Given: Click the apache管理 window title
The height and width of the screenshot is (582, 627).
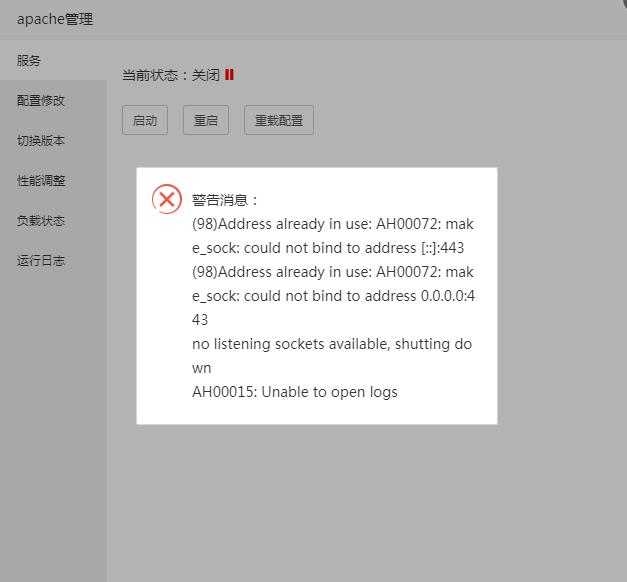Looking at the screenshot, I should (55, 19).
